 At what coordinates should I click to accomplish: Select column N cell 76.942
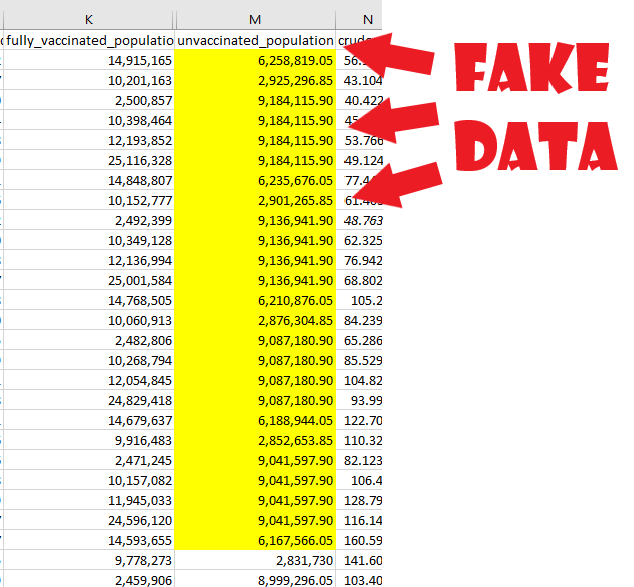tap(359, 260)
